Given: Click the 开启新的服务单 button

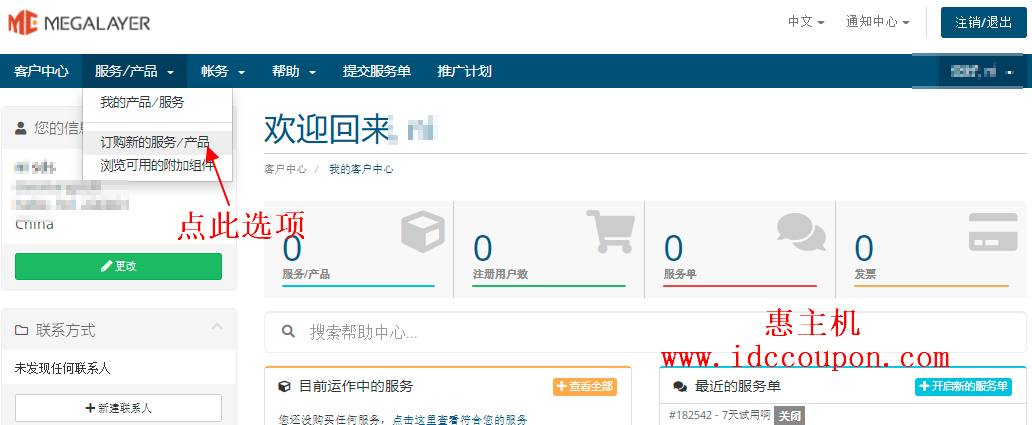Looking at the screenshot, I should 963,387.
